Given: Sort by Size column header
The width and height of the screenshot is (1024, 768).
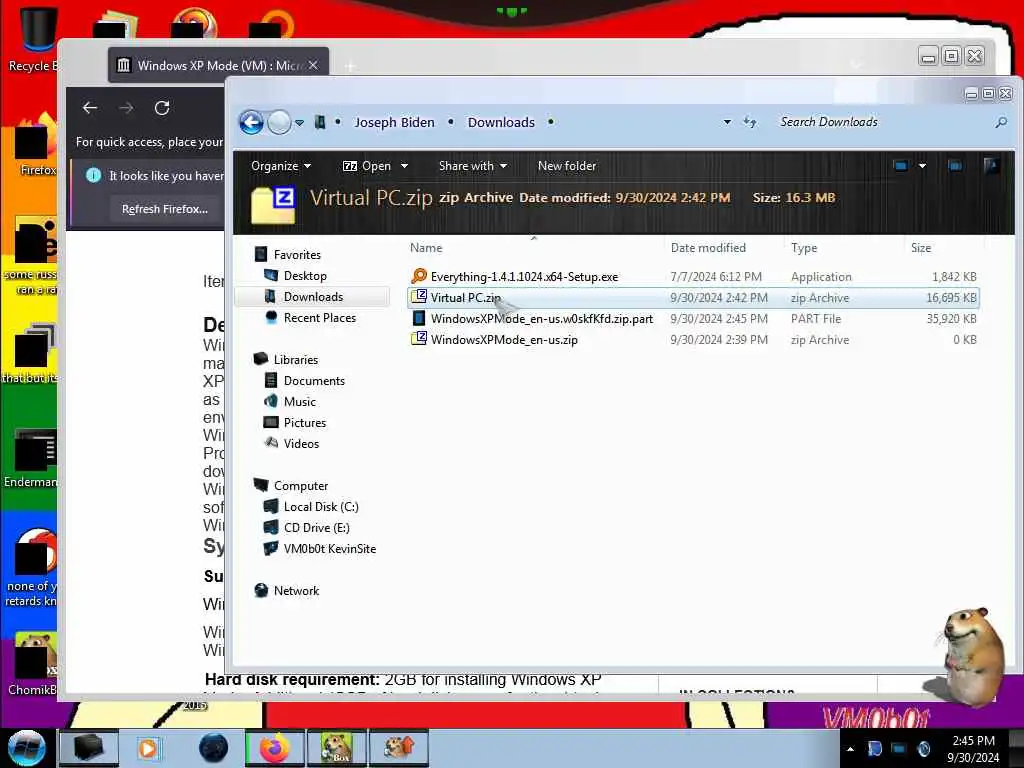Looking at the screenshot, I should [921, 248].
